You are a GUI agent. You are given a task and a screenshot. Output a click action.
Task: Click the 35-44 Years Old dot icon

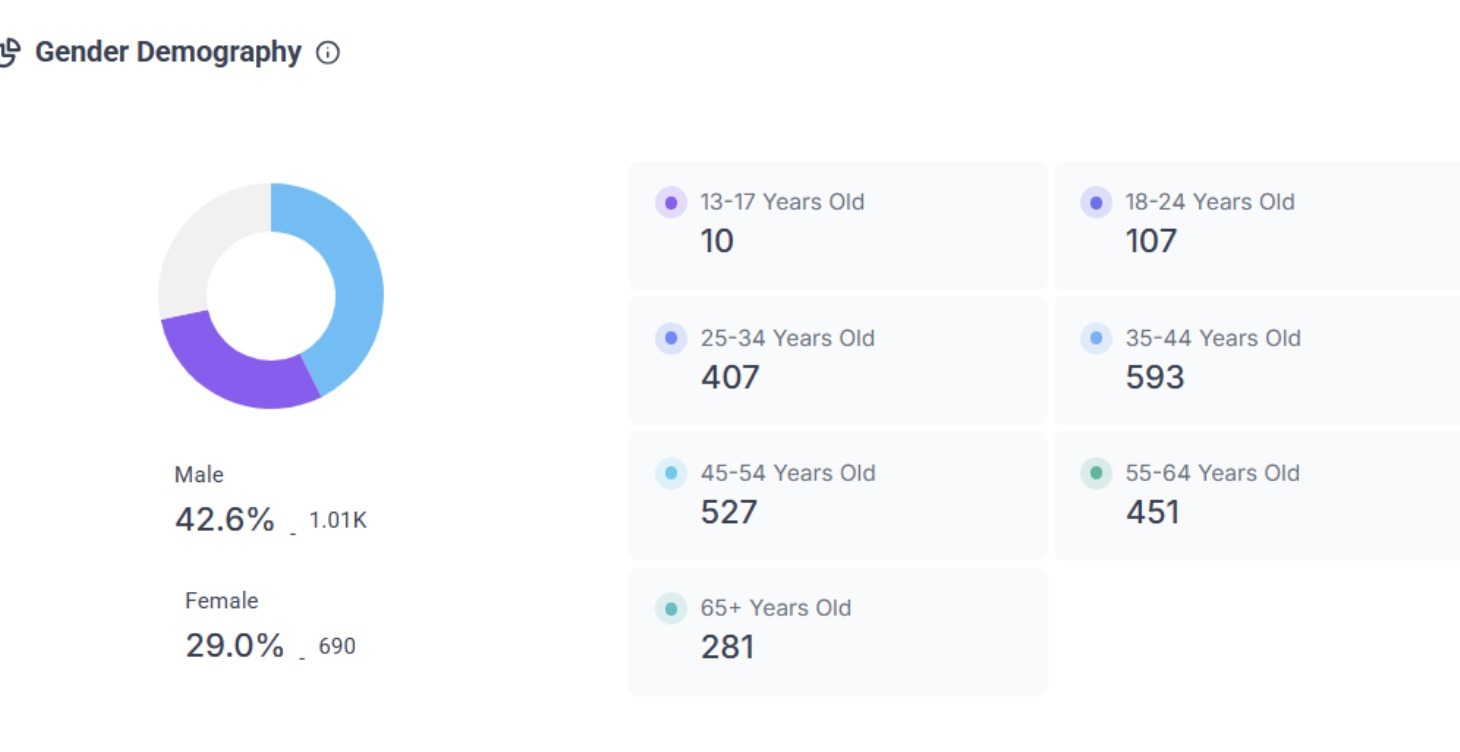tap(1096, 339)
